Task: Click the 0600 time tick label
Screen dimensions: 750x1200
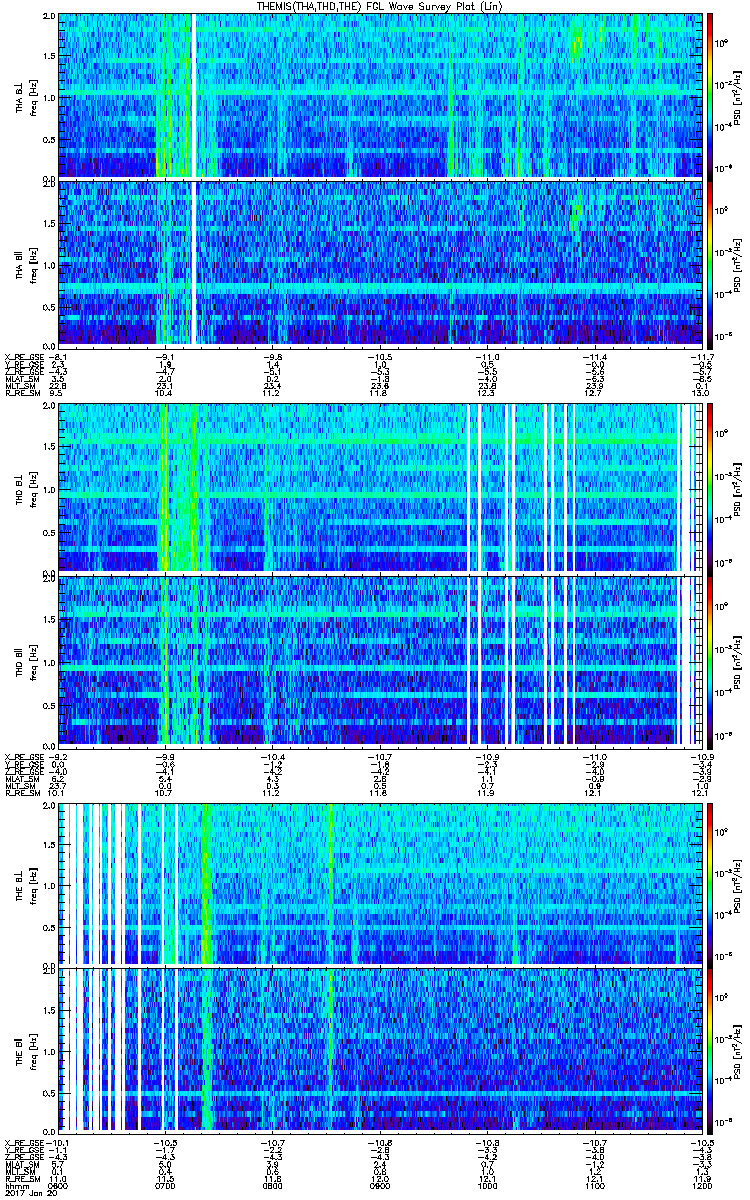Action: click(x=59, y=1185)
